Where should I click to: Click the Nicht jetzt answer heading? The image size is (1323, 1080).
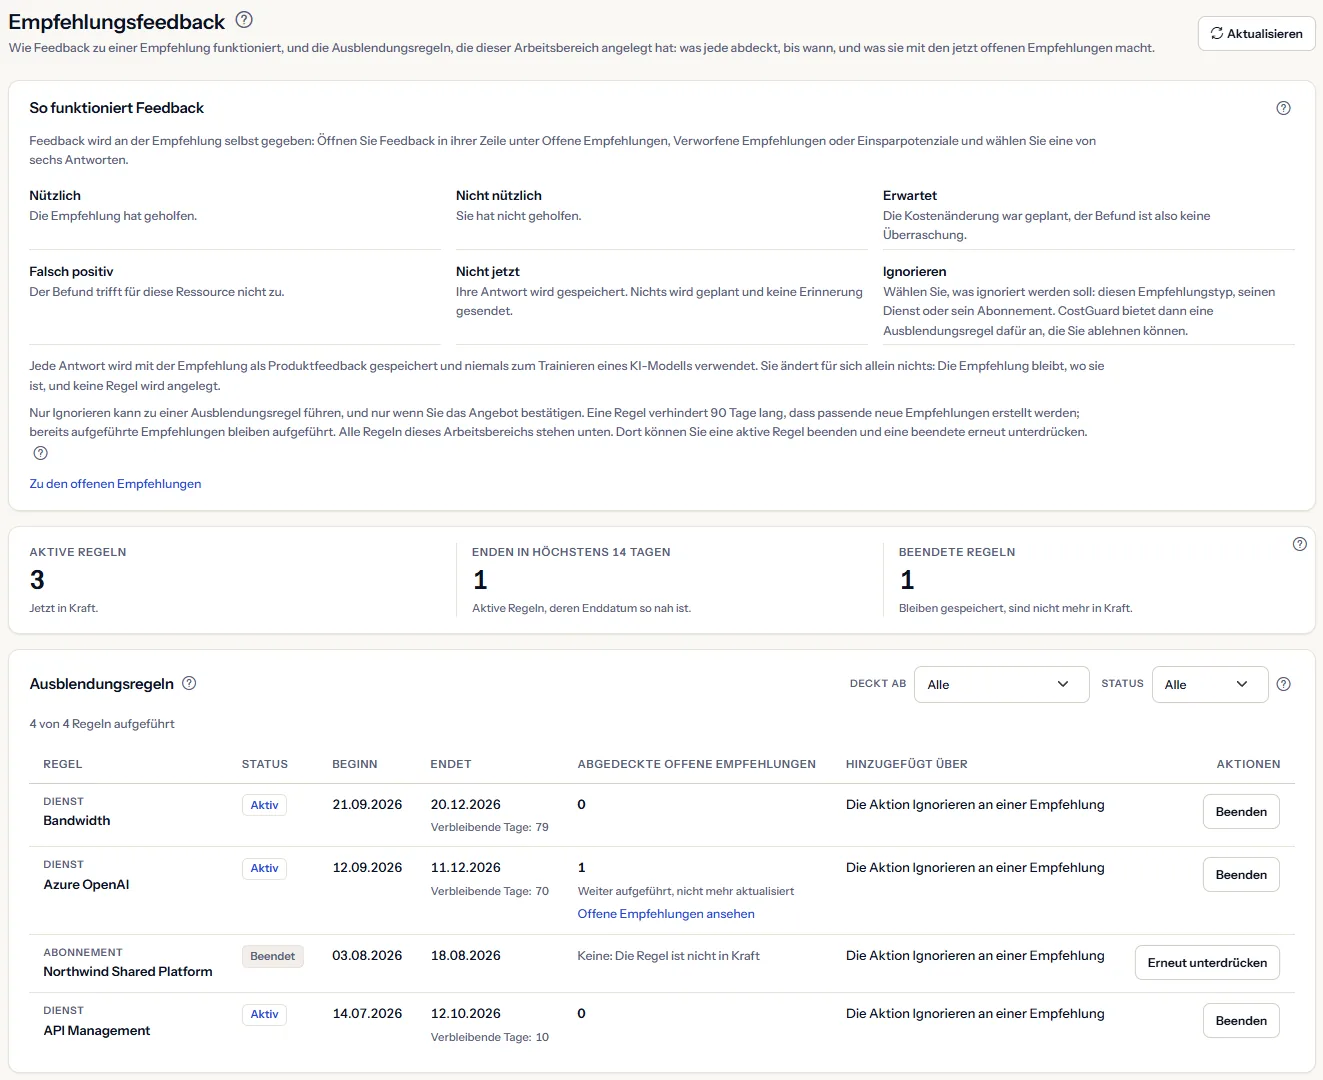pos(488,272)
